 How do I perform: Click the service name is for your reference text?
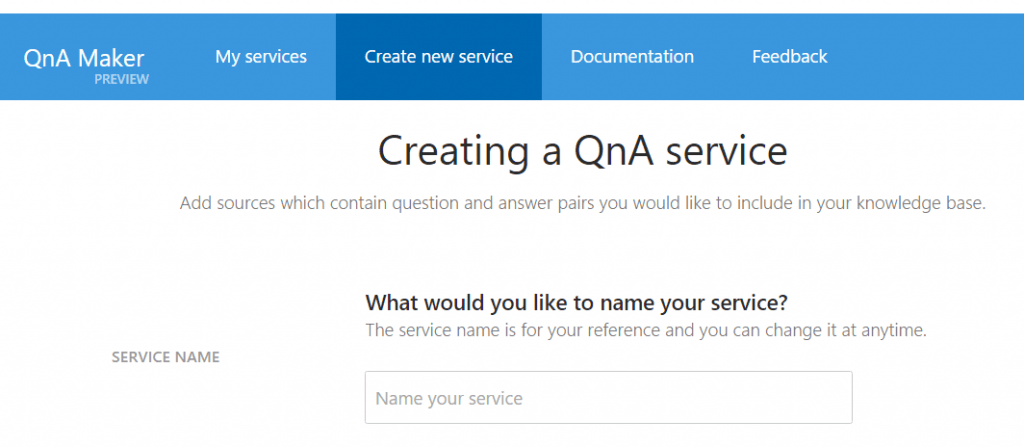point(645,331)
